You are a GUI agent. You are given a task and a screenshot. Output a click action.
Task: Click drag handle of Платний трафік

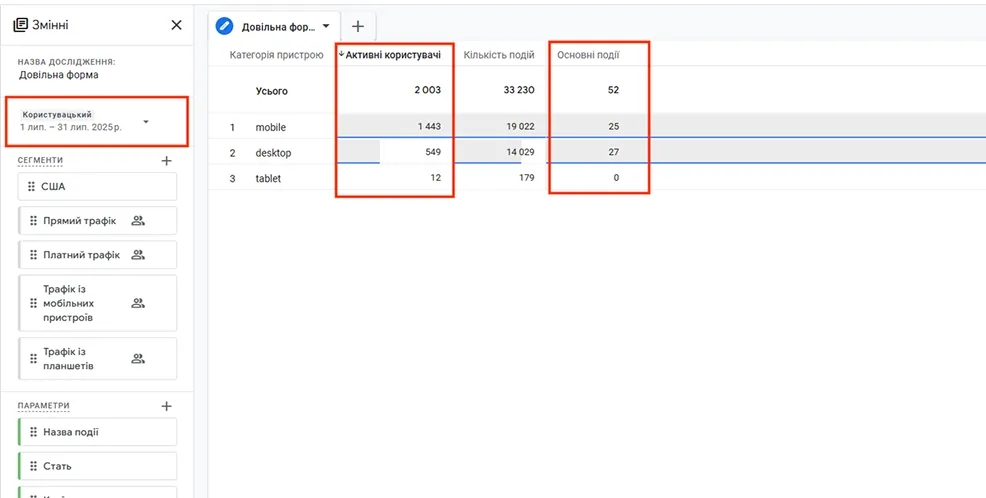[x=34, y=255]
